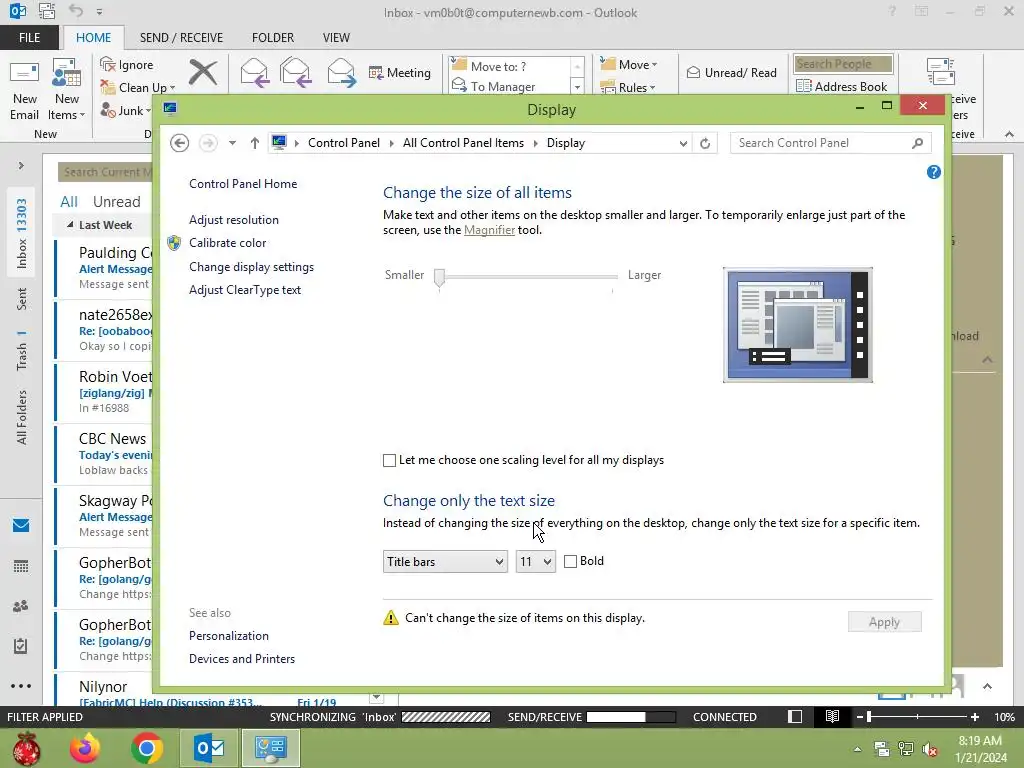This screenshot has width=1024, height=768.
Task: Open the Clean Up dropdown in Outlook
Action: pyautogui.click(x=138, y=88)
